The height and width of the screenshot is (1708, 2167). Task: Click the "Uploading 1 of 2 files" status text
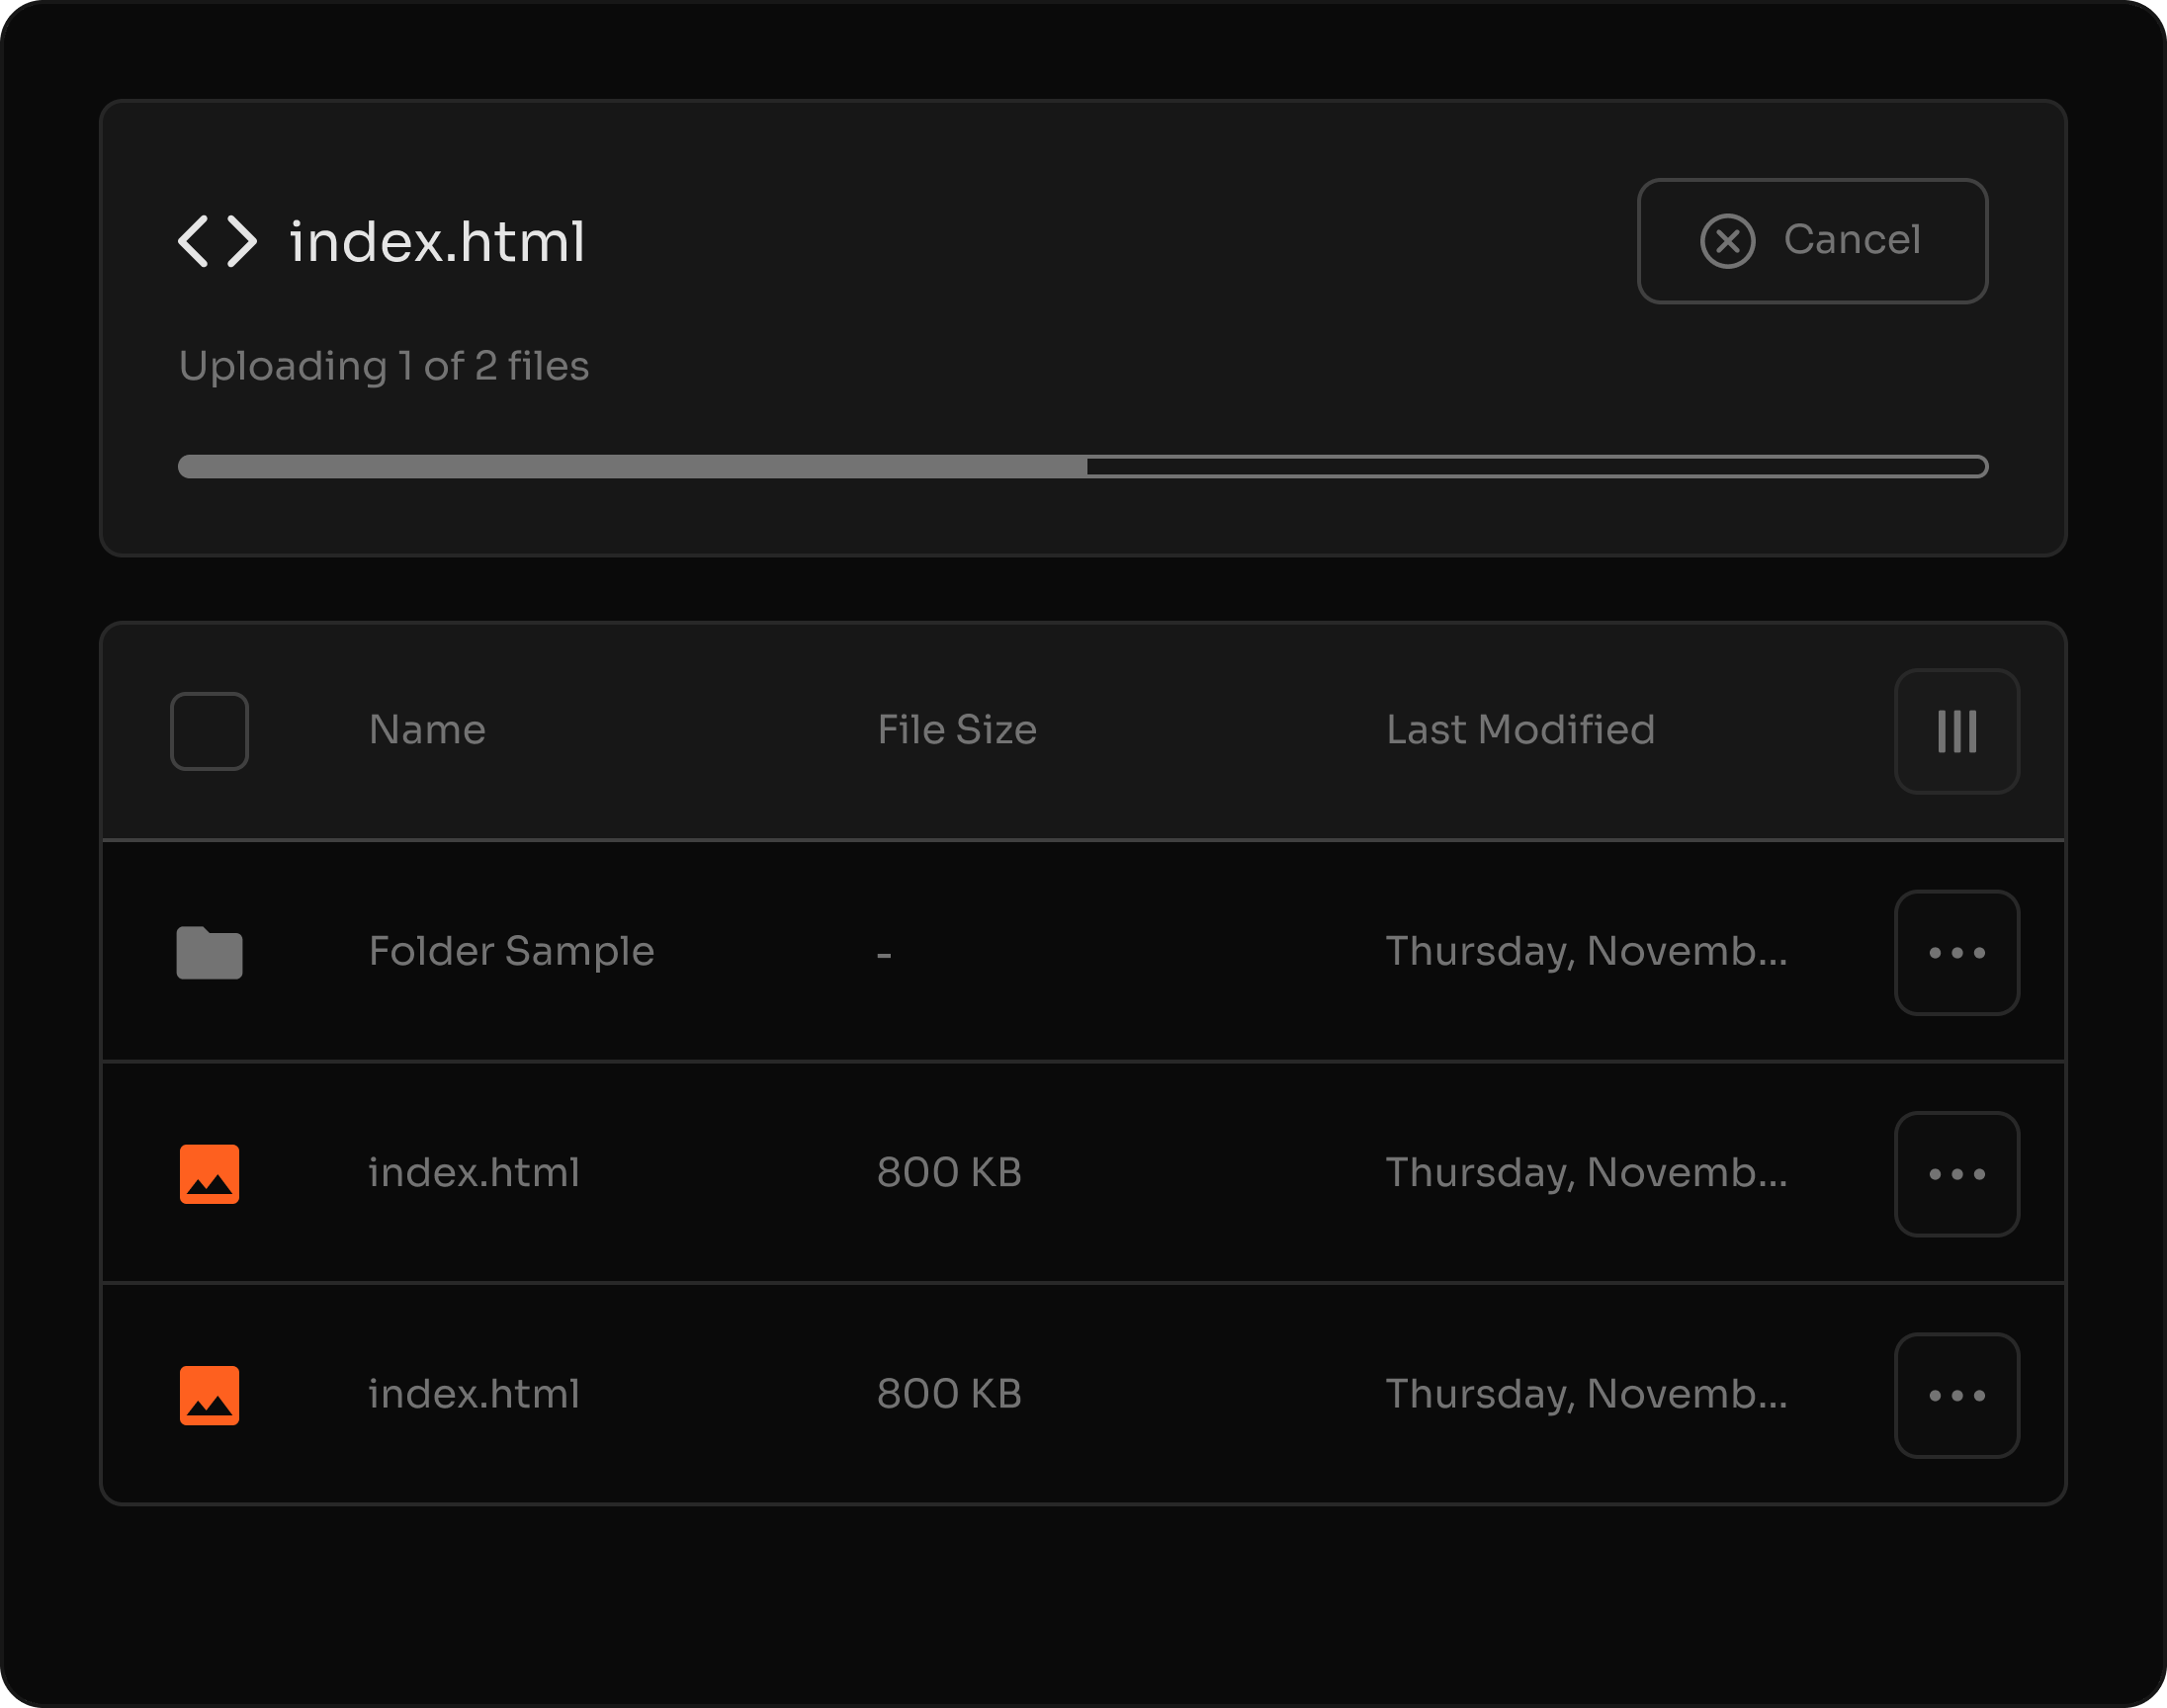point(384,366)
